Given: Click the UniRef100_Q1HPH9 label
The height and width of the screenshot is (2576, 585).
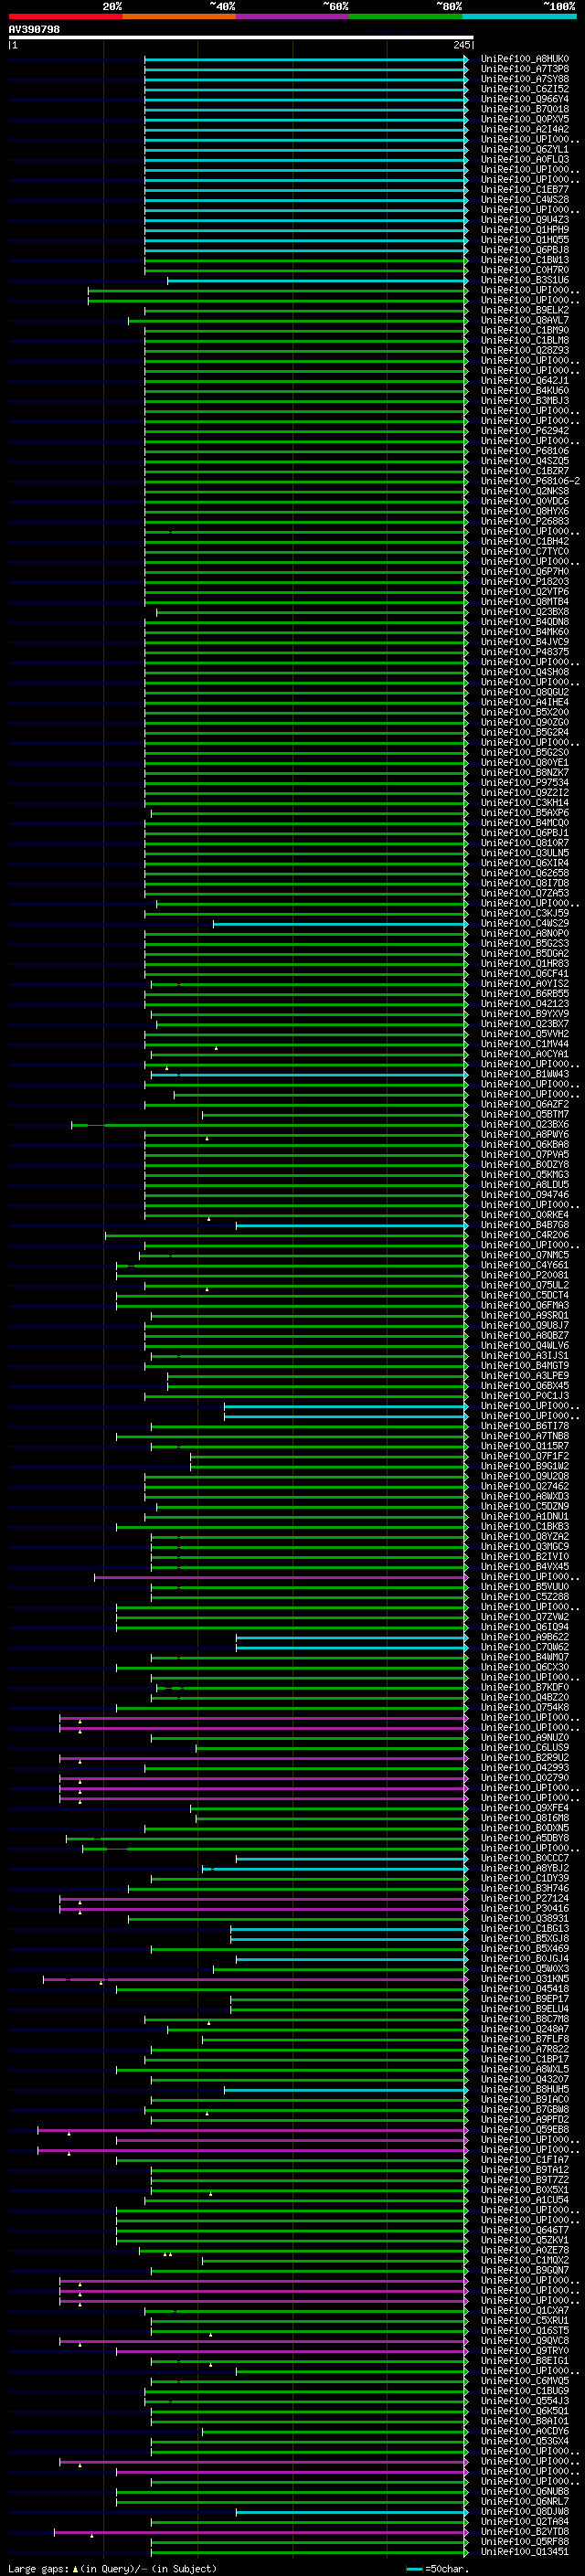Looking at the screenshot, I should (525, 230).
